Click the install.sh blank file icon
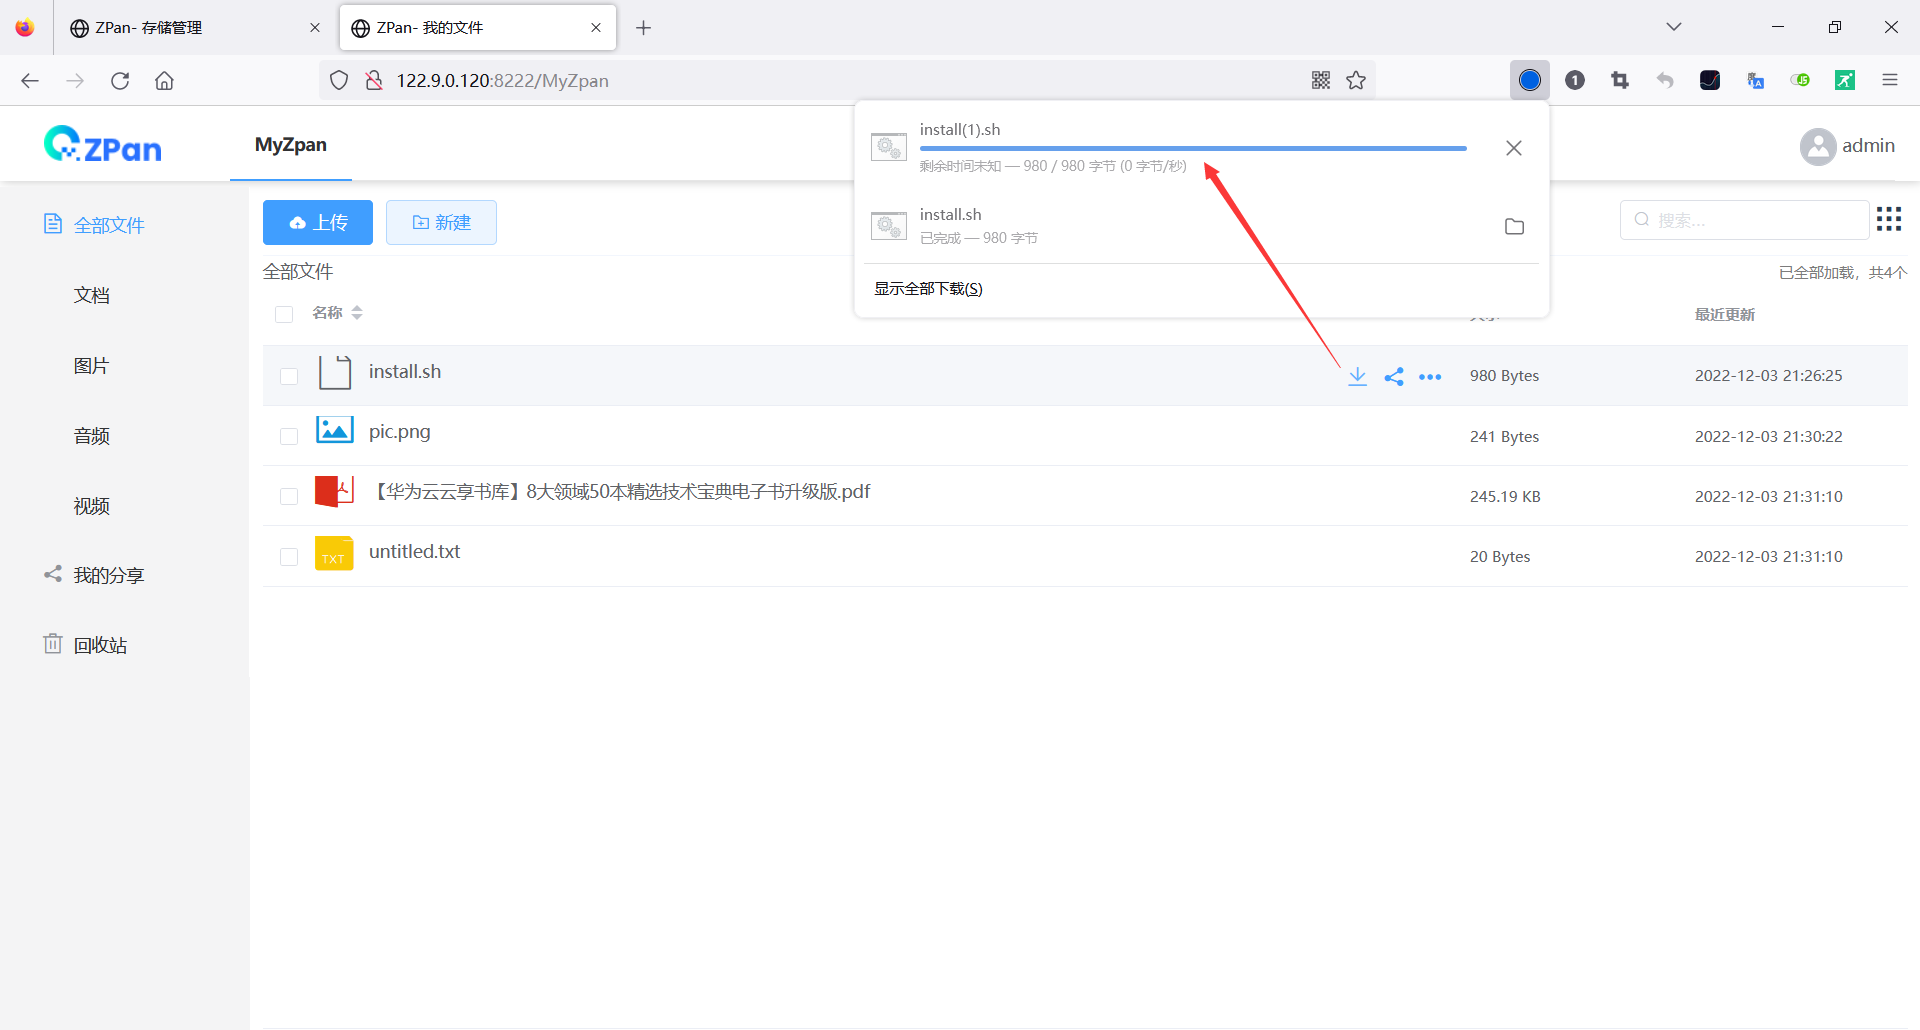 [334, 372]
